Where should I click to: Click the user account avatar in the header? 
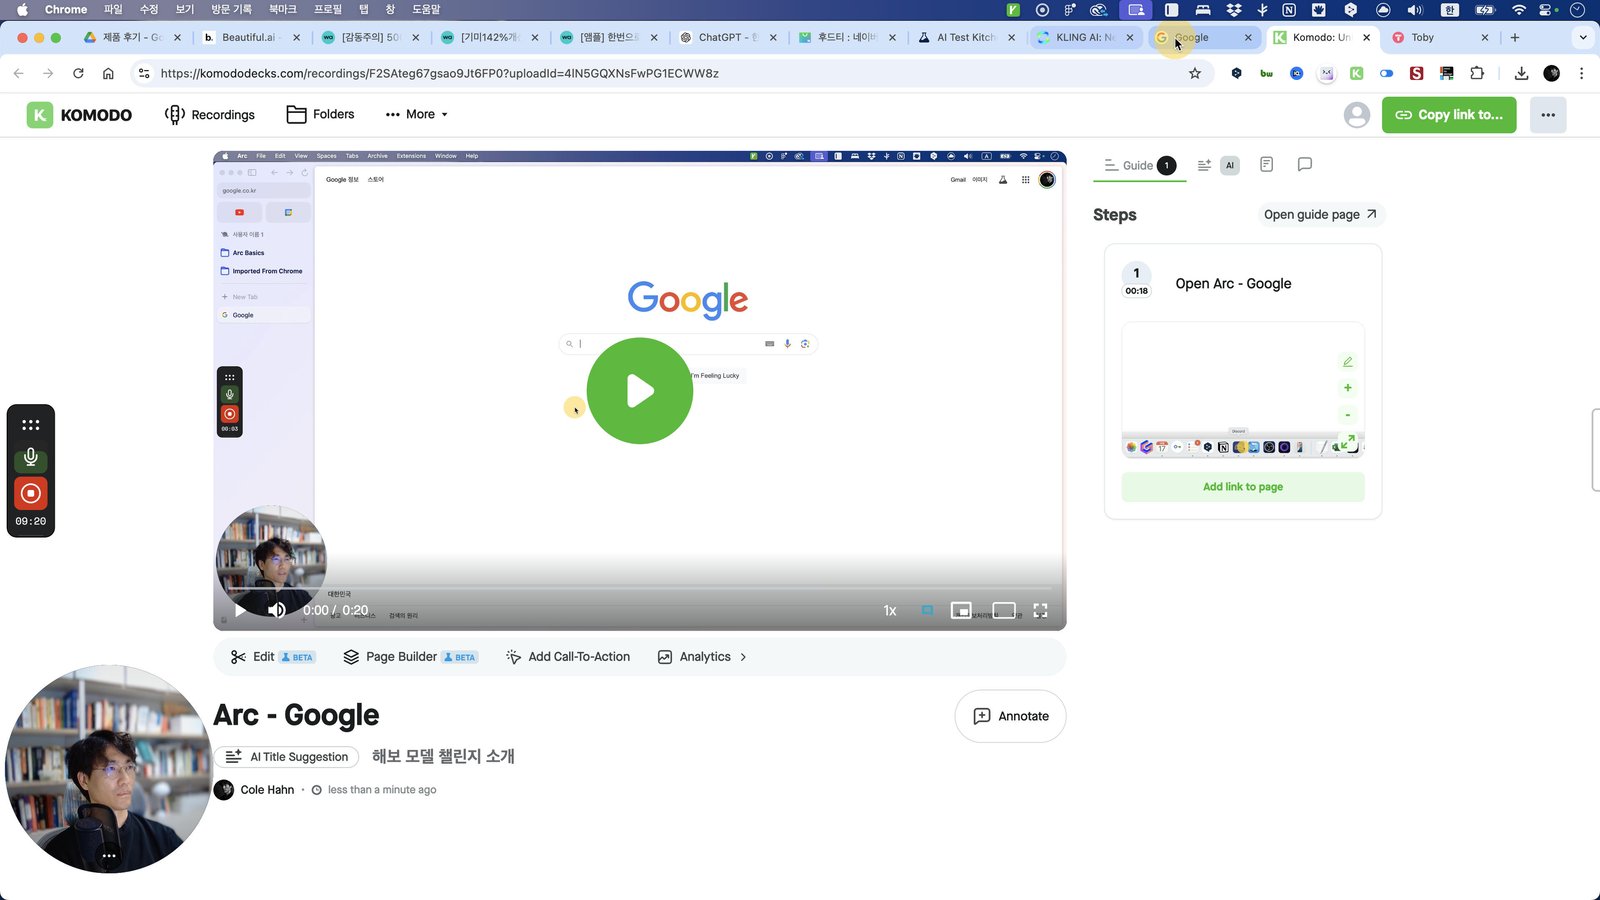pos(1357,115)
